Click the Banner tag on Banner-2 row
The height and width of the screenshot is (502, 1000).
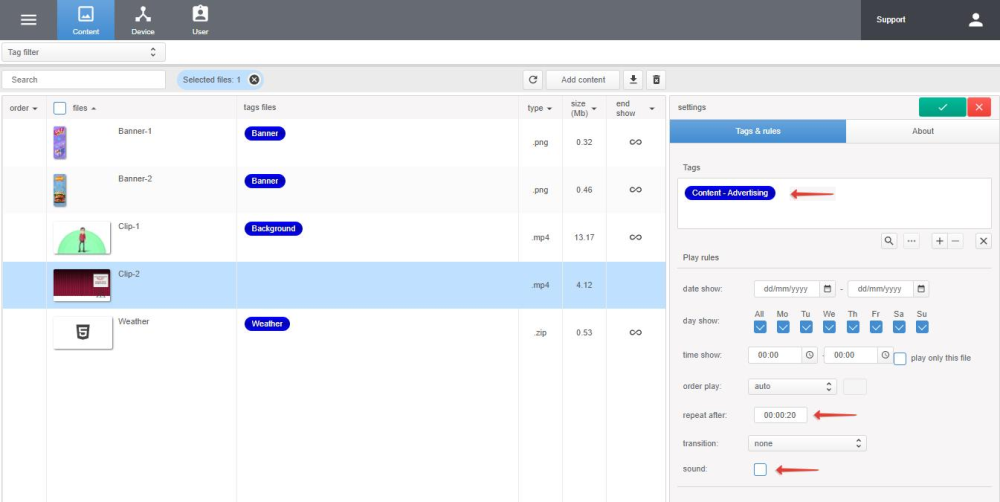(x=265, y=181)
